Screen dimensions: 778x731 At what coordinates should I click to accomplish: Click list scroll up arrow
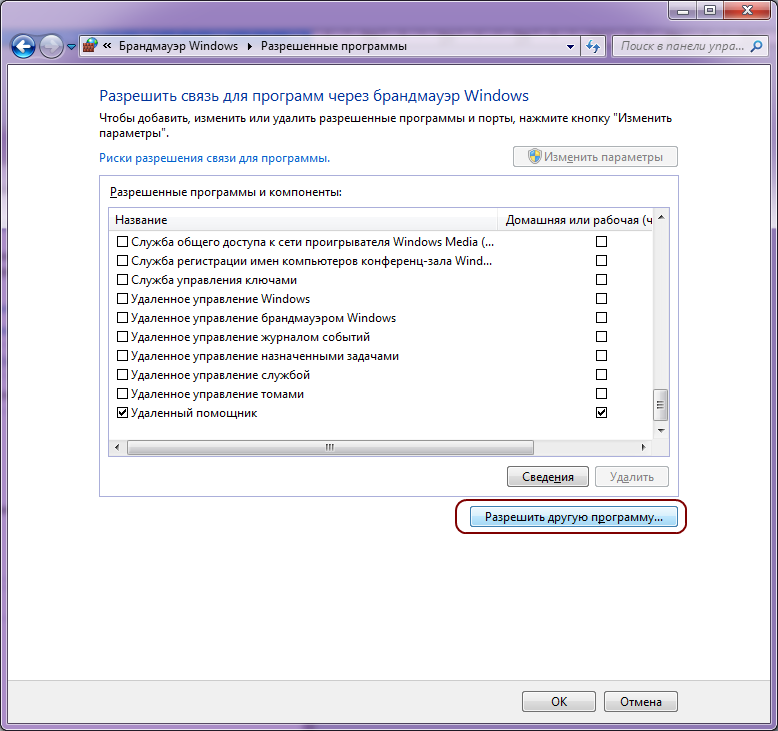click(661, 217)
